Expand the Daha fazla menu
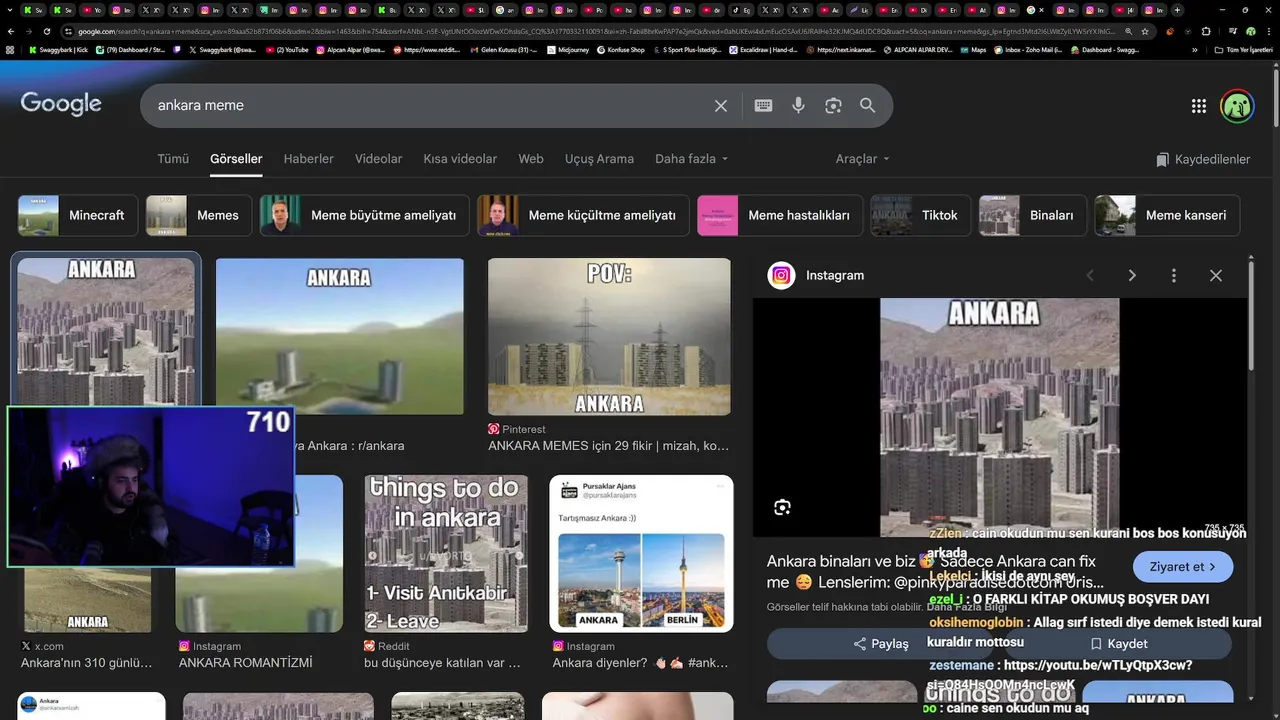The width and height of the screenshot is (1280, 720). click(x=691, y=159)
